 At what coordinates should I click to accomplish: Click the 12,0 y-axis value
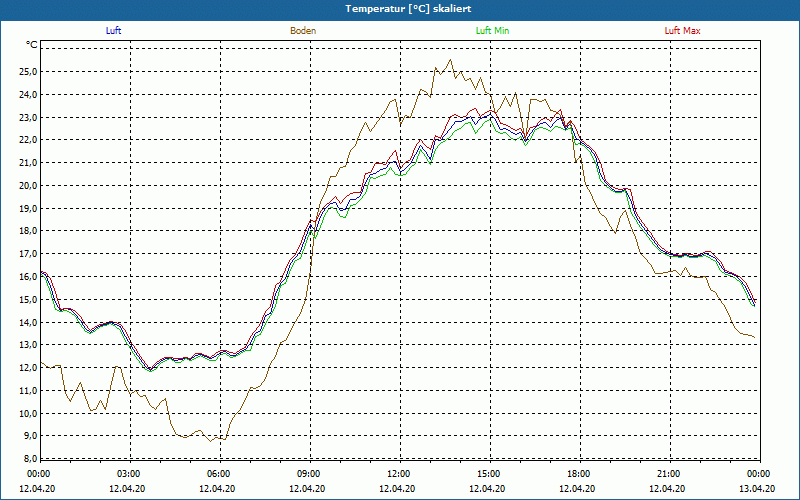tap(28, 367)
